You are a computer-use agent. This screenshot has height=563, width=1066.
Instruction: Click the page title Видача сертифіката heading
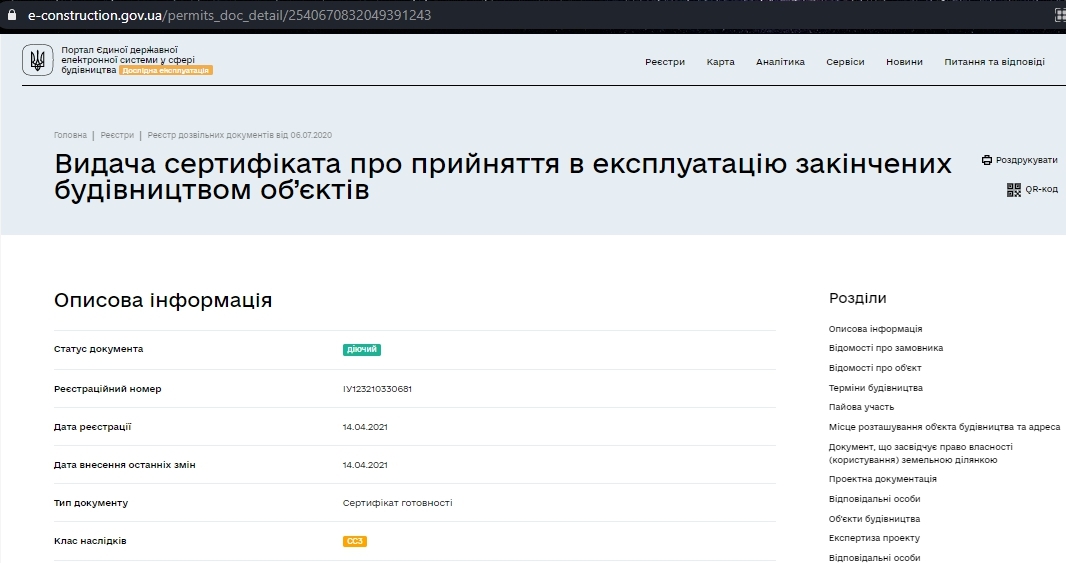pos(502,176)
